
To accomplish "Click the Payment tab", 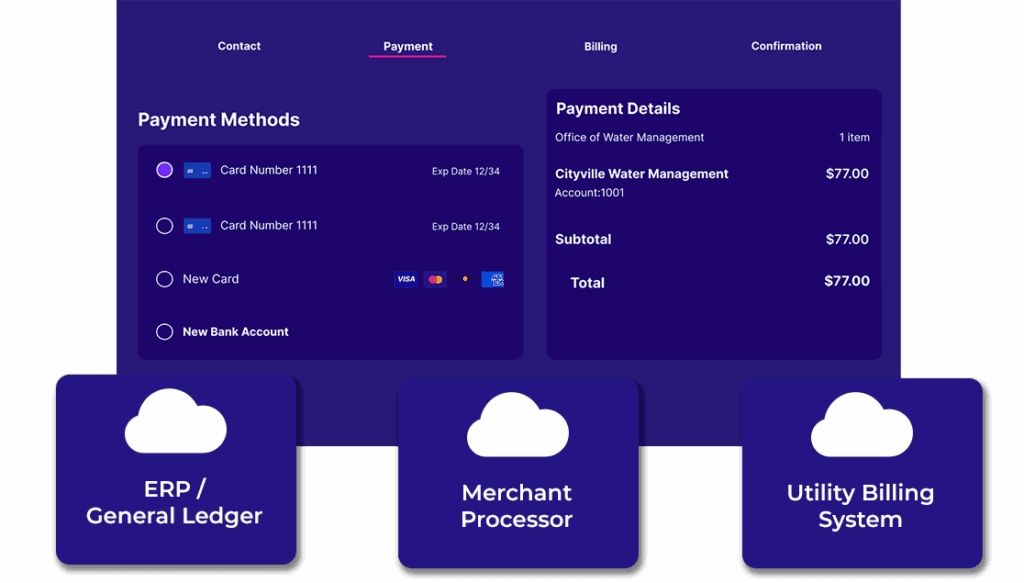I will coord(408,47).
